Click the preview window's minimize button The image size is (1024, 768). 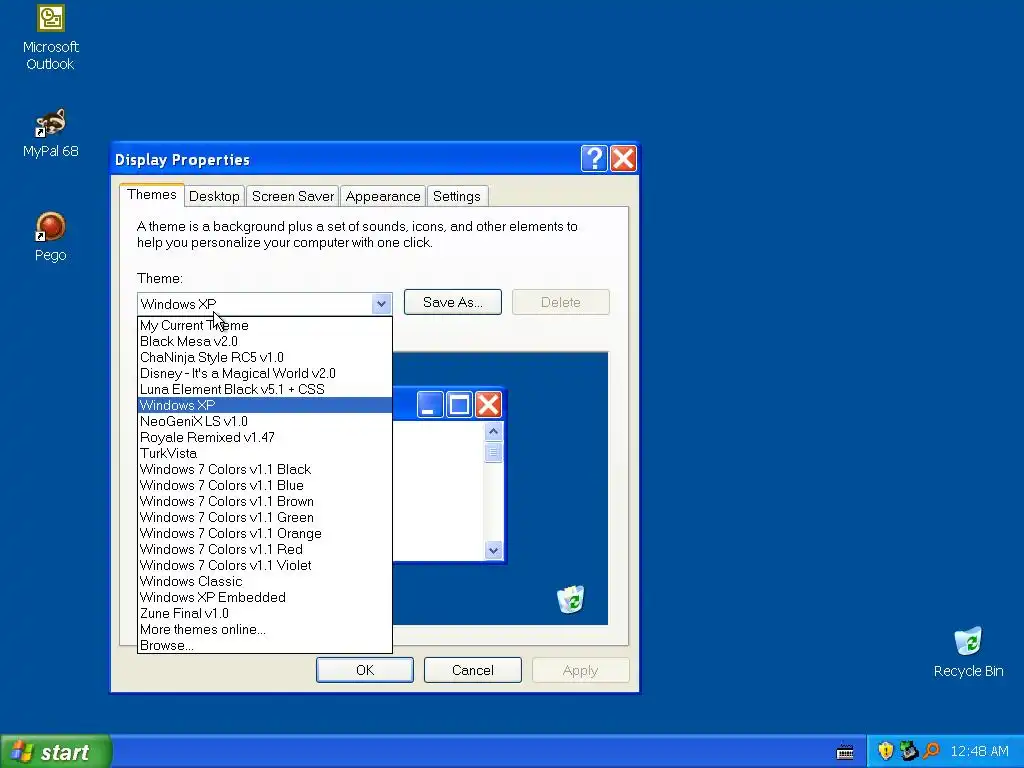430,405
